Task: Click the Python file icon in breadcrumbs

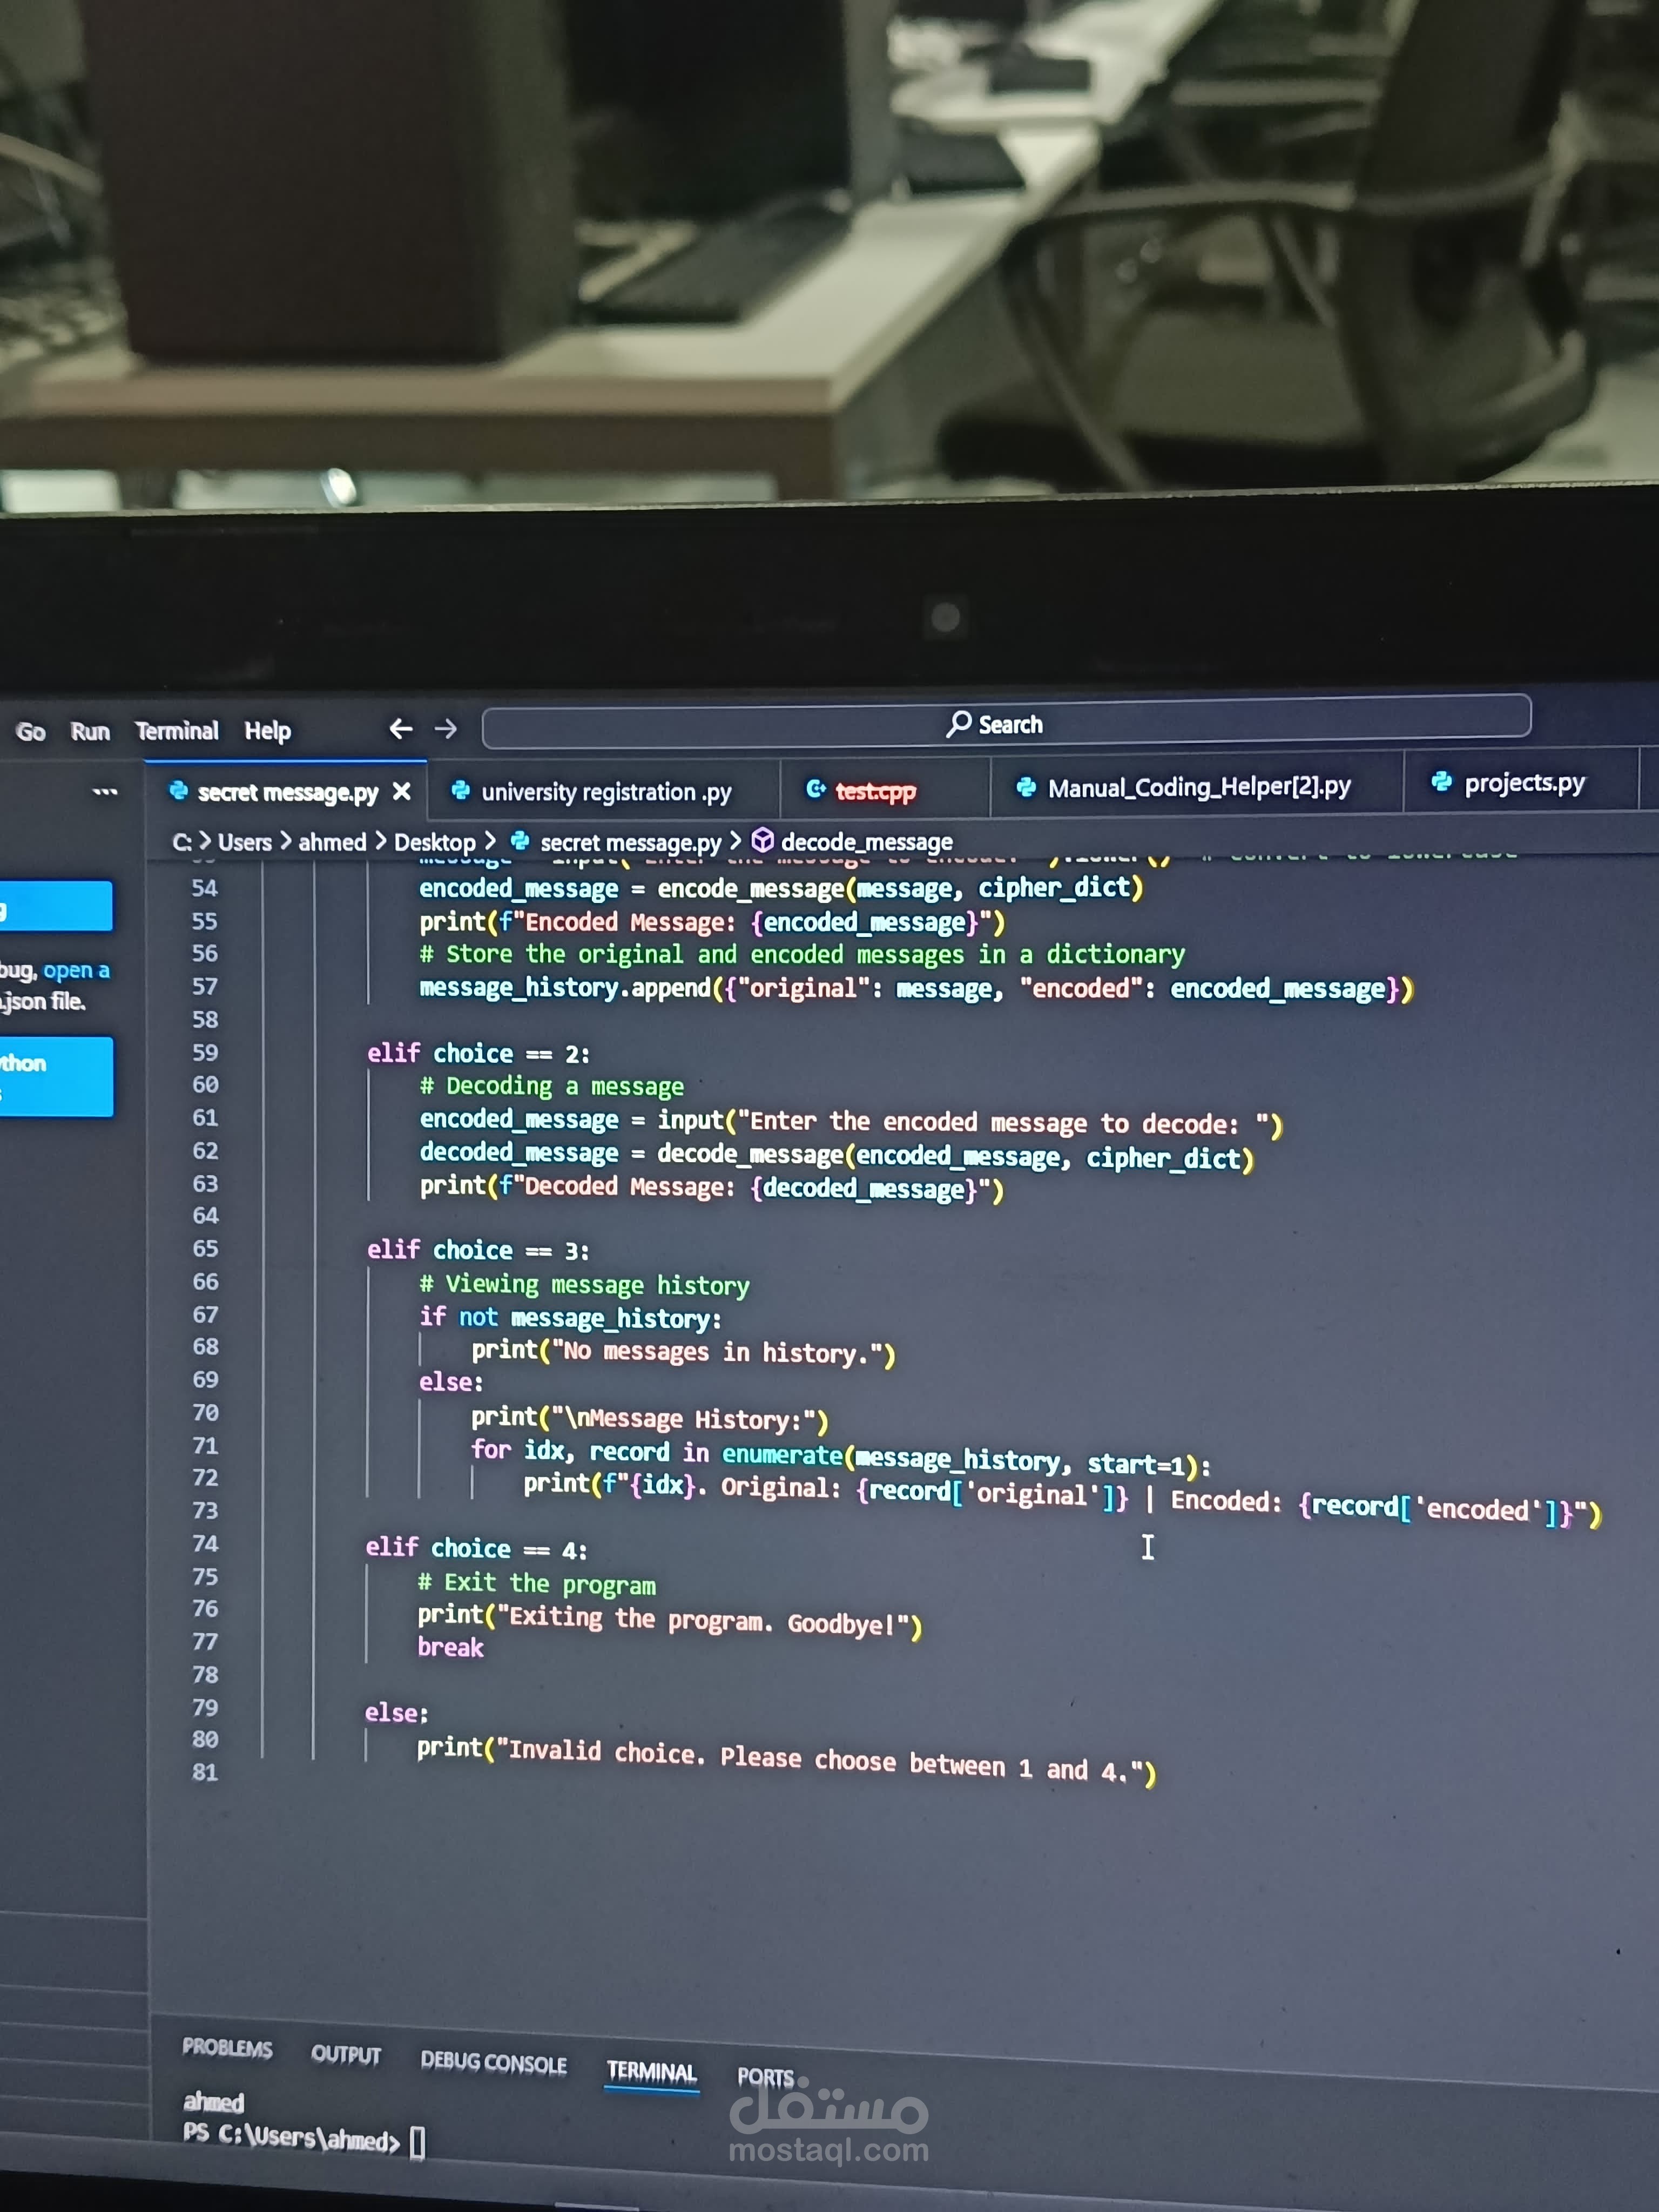Action: click(x=520, y=841)
